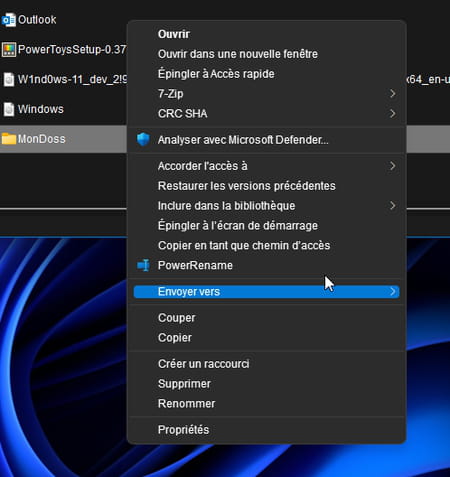The width and height of the screenshot is (450, 477).
Task: Choose Restaurer les versions précédentes
Action: click(x=266, y=186)
